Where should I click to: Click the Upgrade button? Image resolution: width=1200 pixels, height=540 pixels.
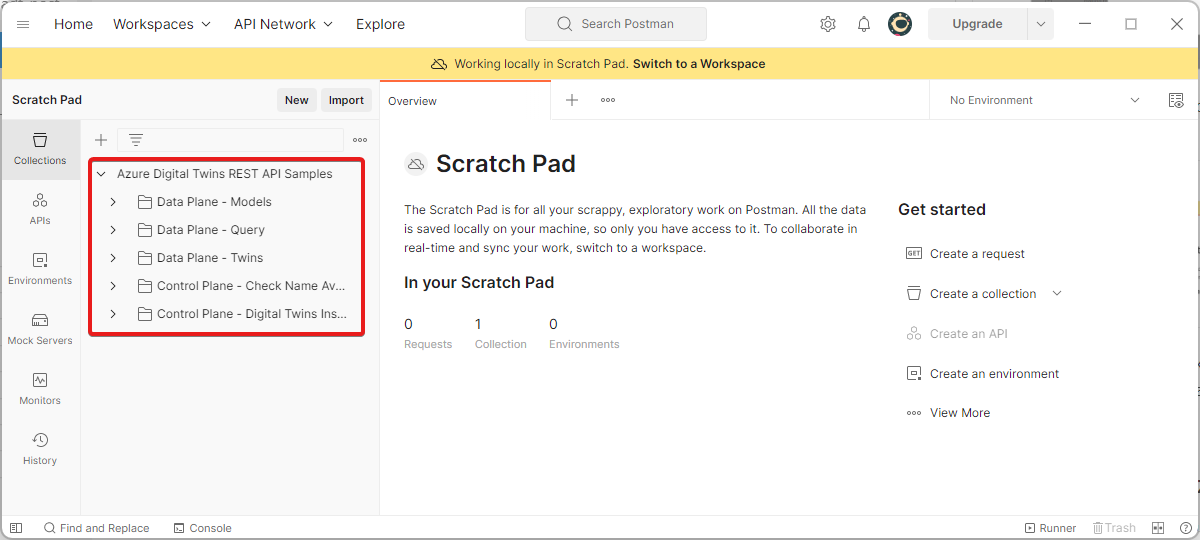tap(978, 24)
